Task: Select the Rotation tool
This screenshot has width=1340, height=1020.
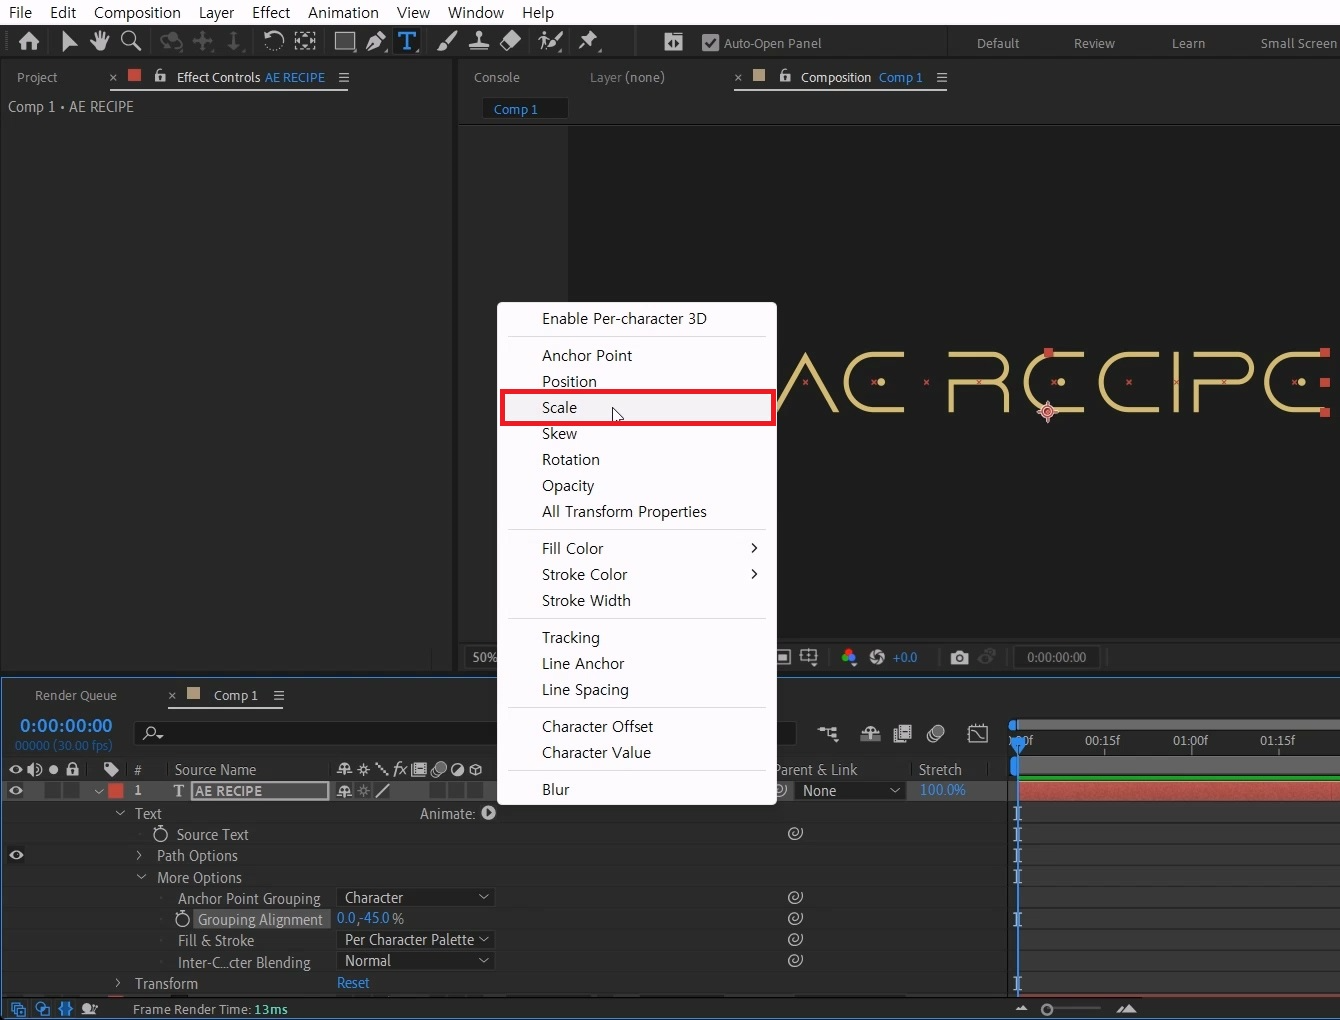Action: click(273, 41)
